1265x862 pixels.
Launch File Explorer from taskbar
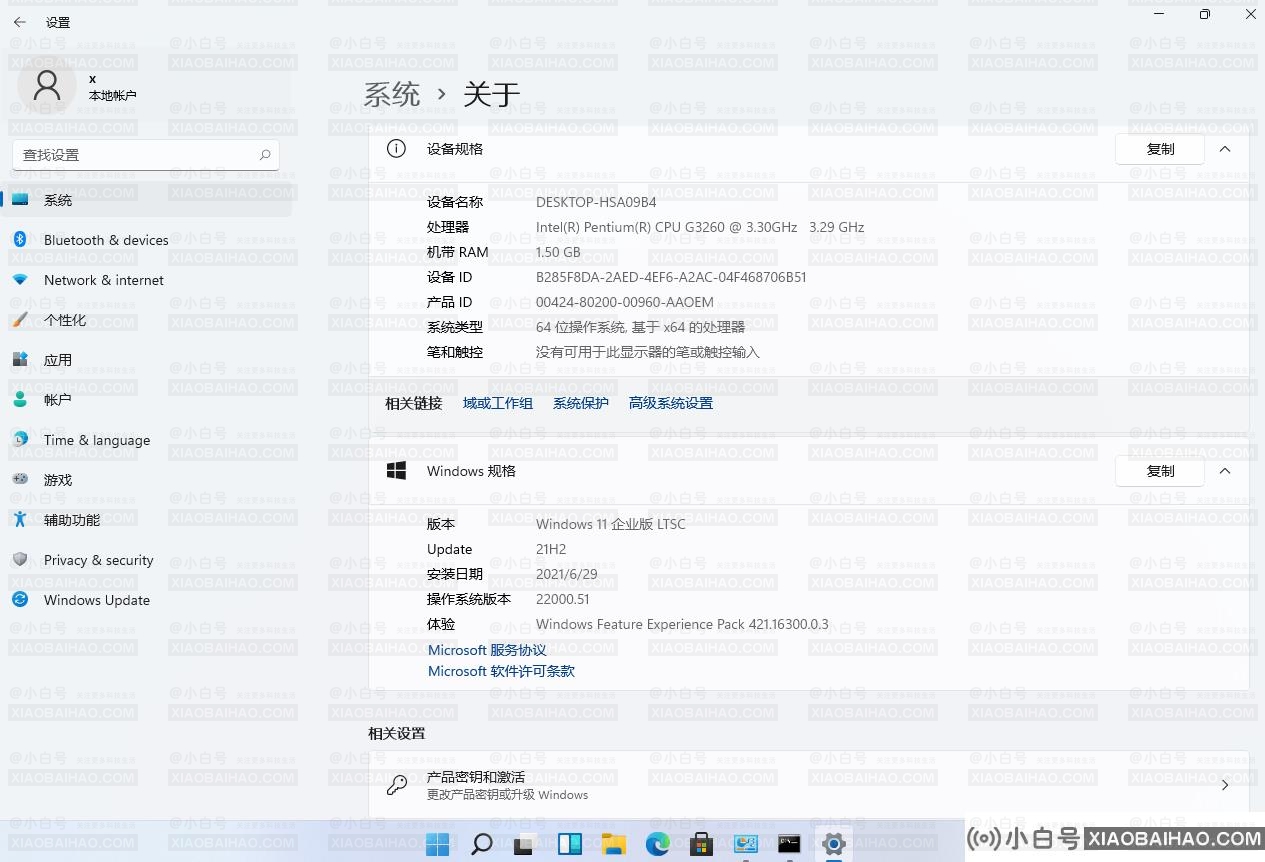[613, 844]
